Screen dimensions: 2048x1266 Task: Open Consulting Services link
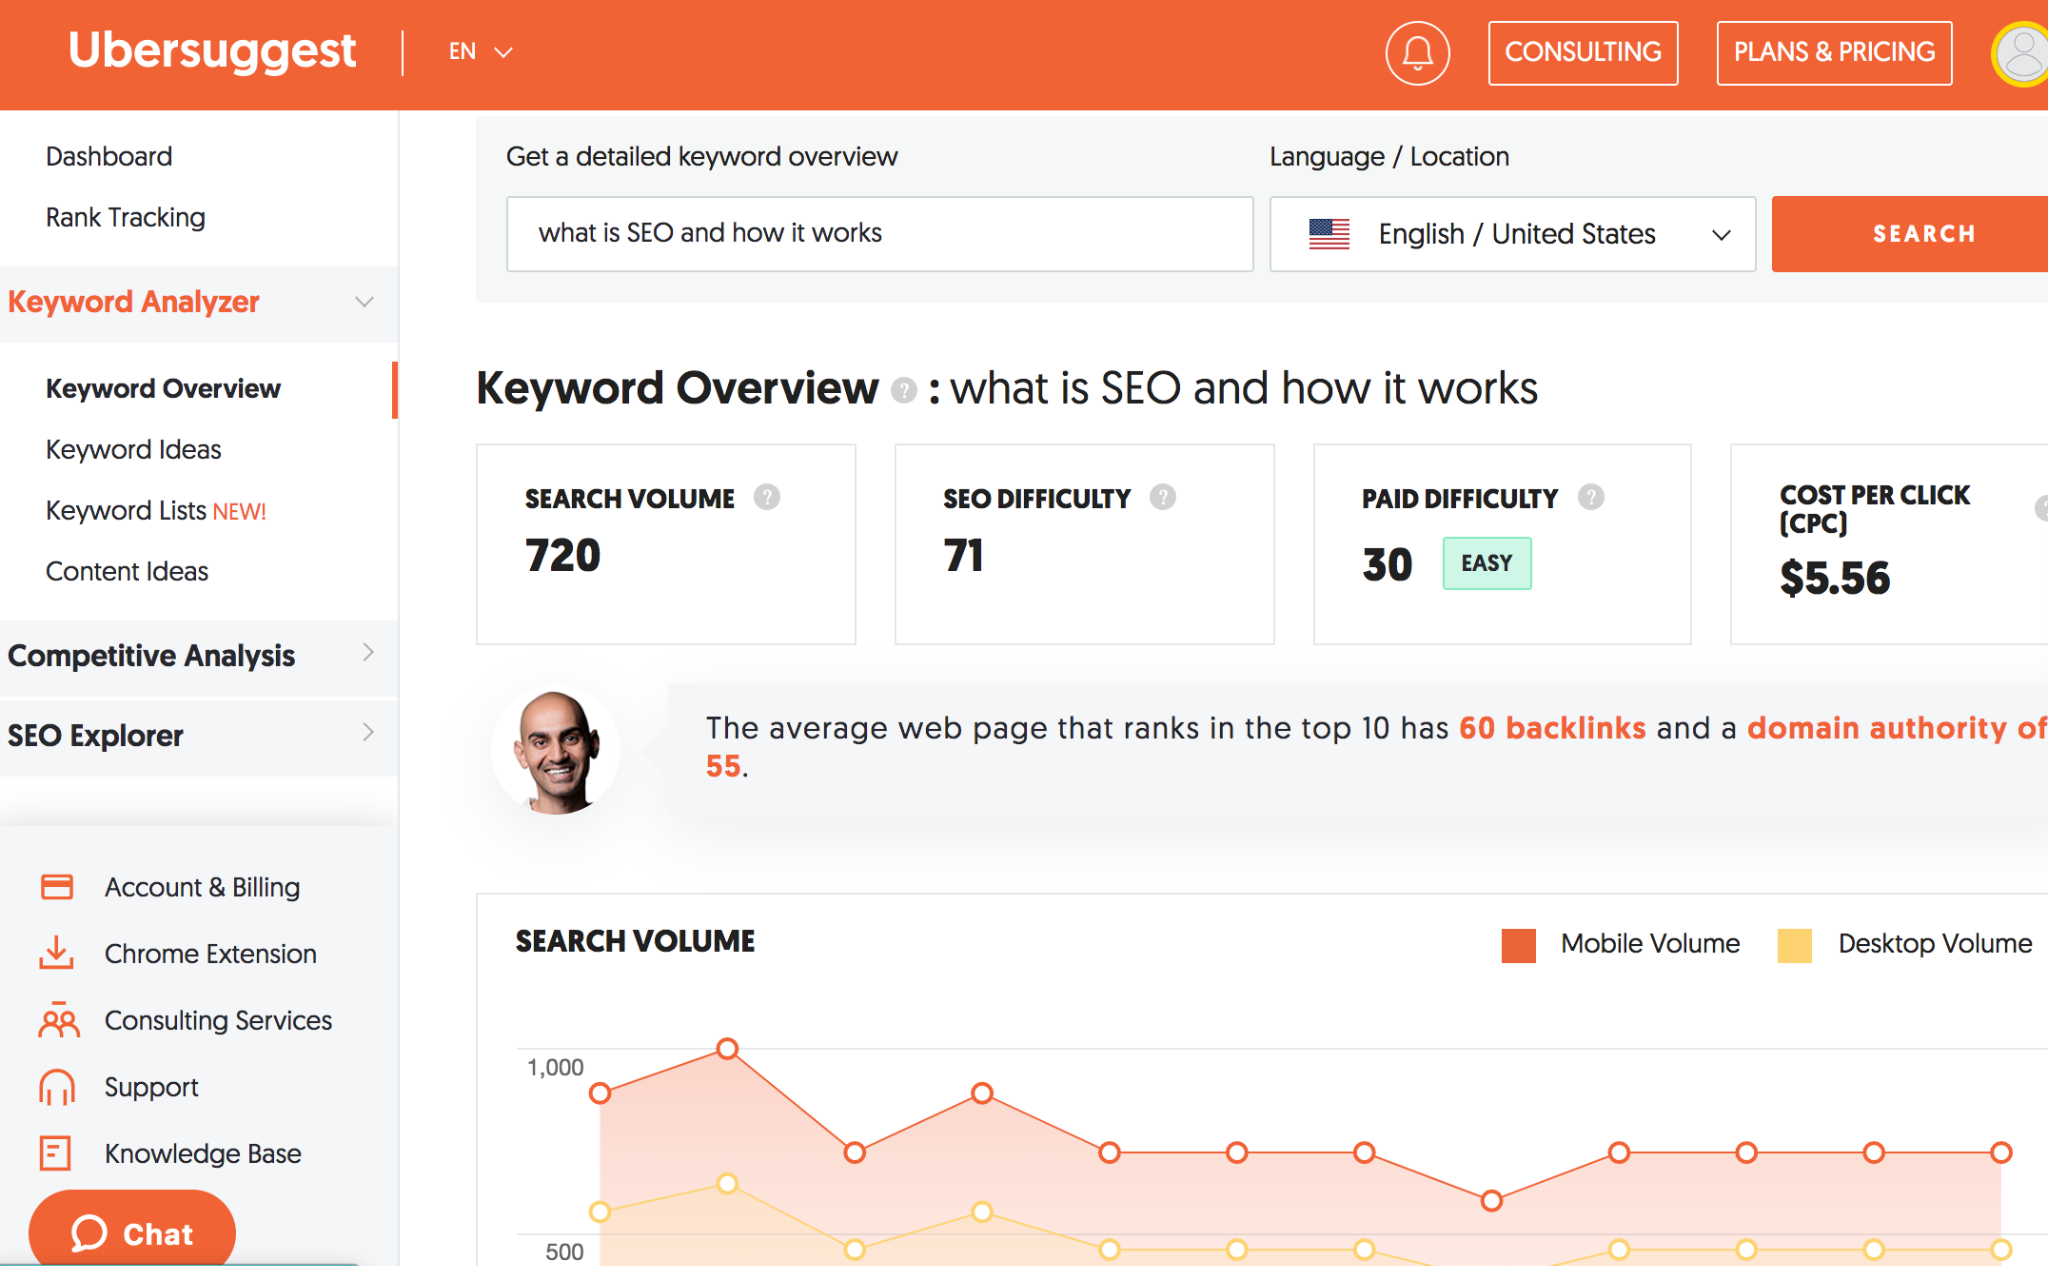pyautogui.click(x=218, y=1020)
